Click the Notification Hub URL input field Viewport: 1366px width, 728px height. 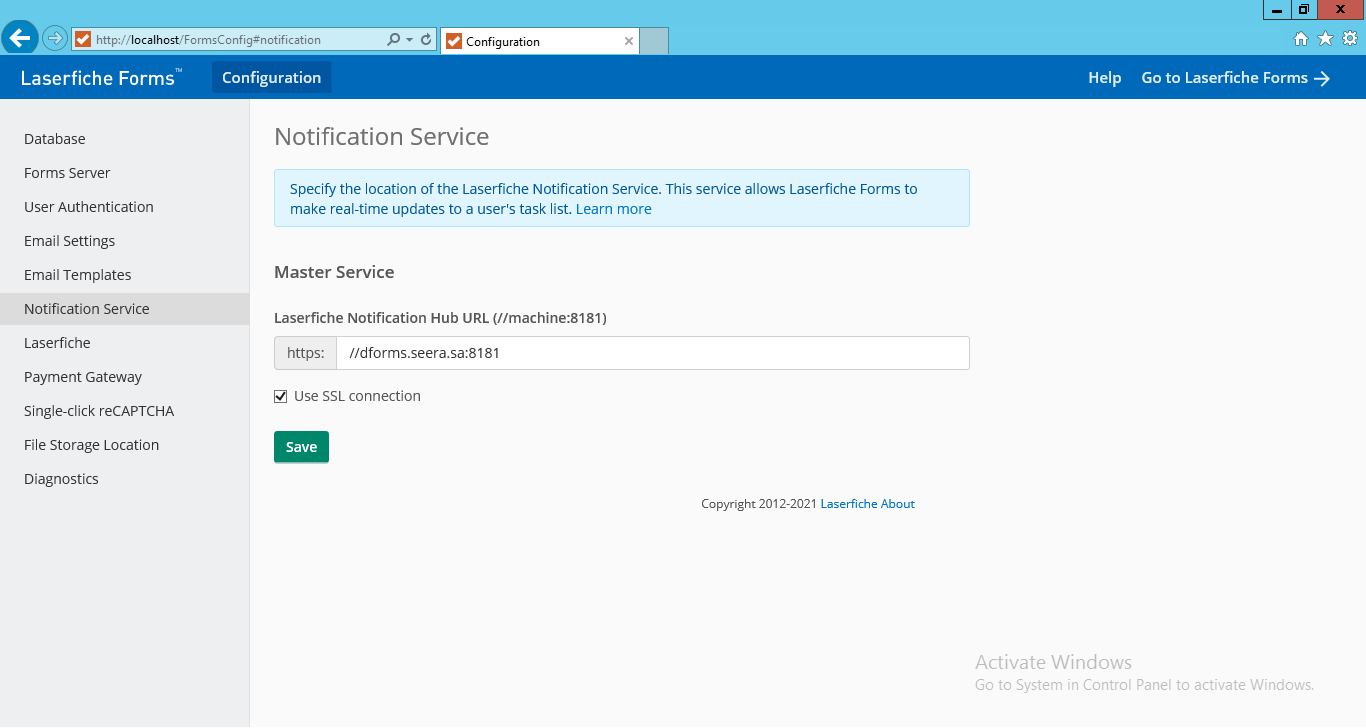653,353
